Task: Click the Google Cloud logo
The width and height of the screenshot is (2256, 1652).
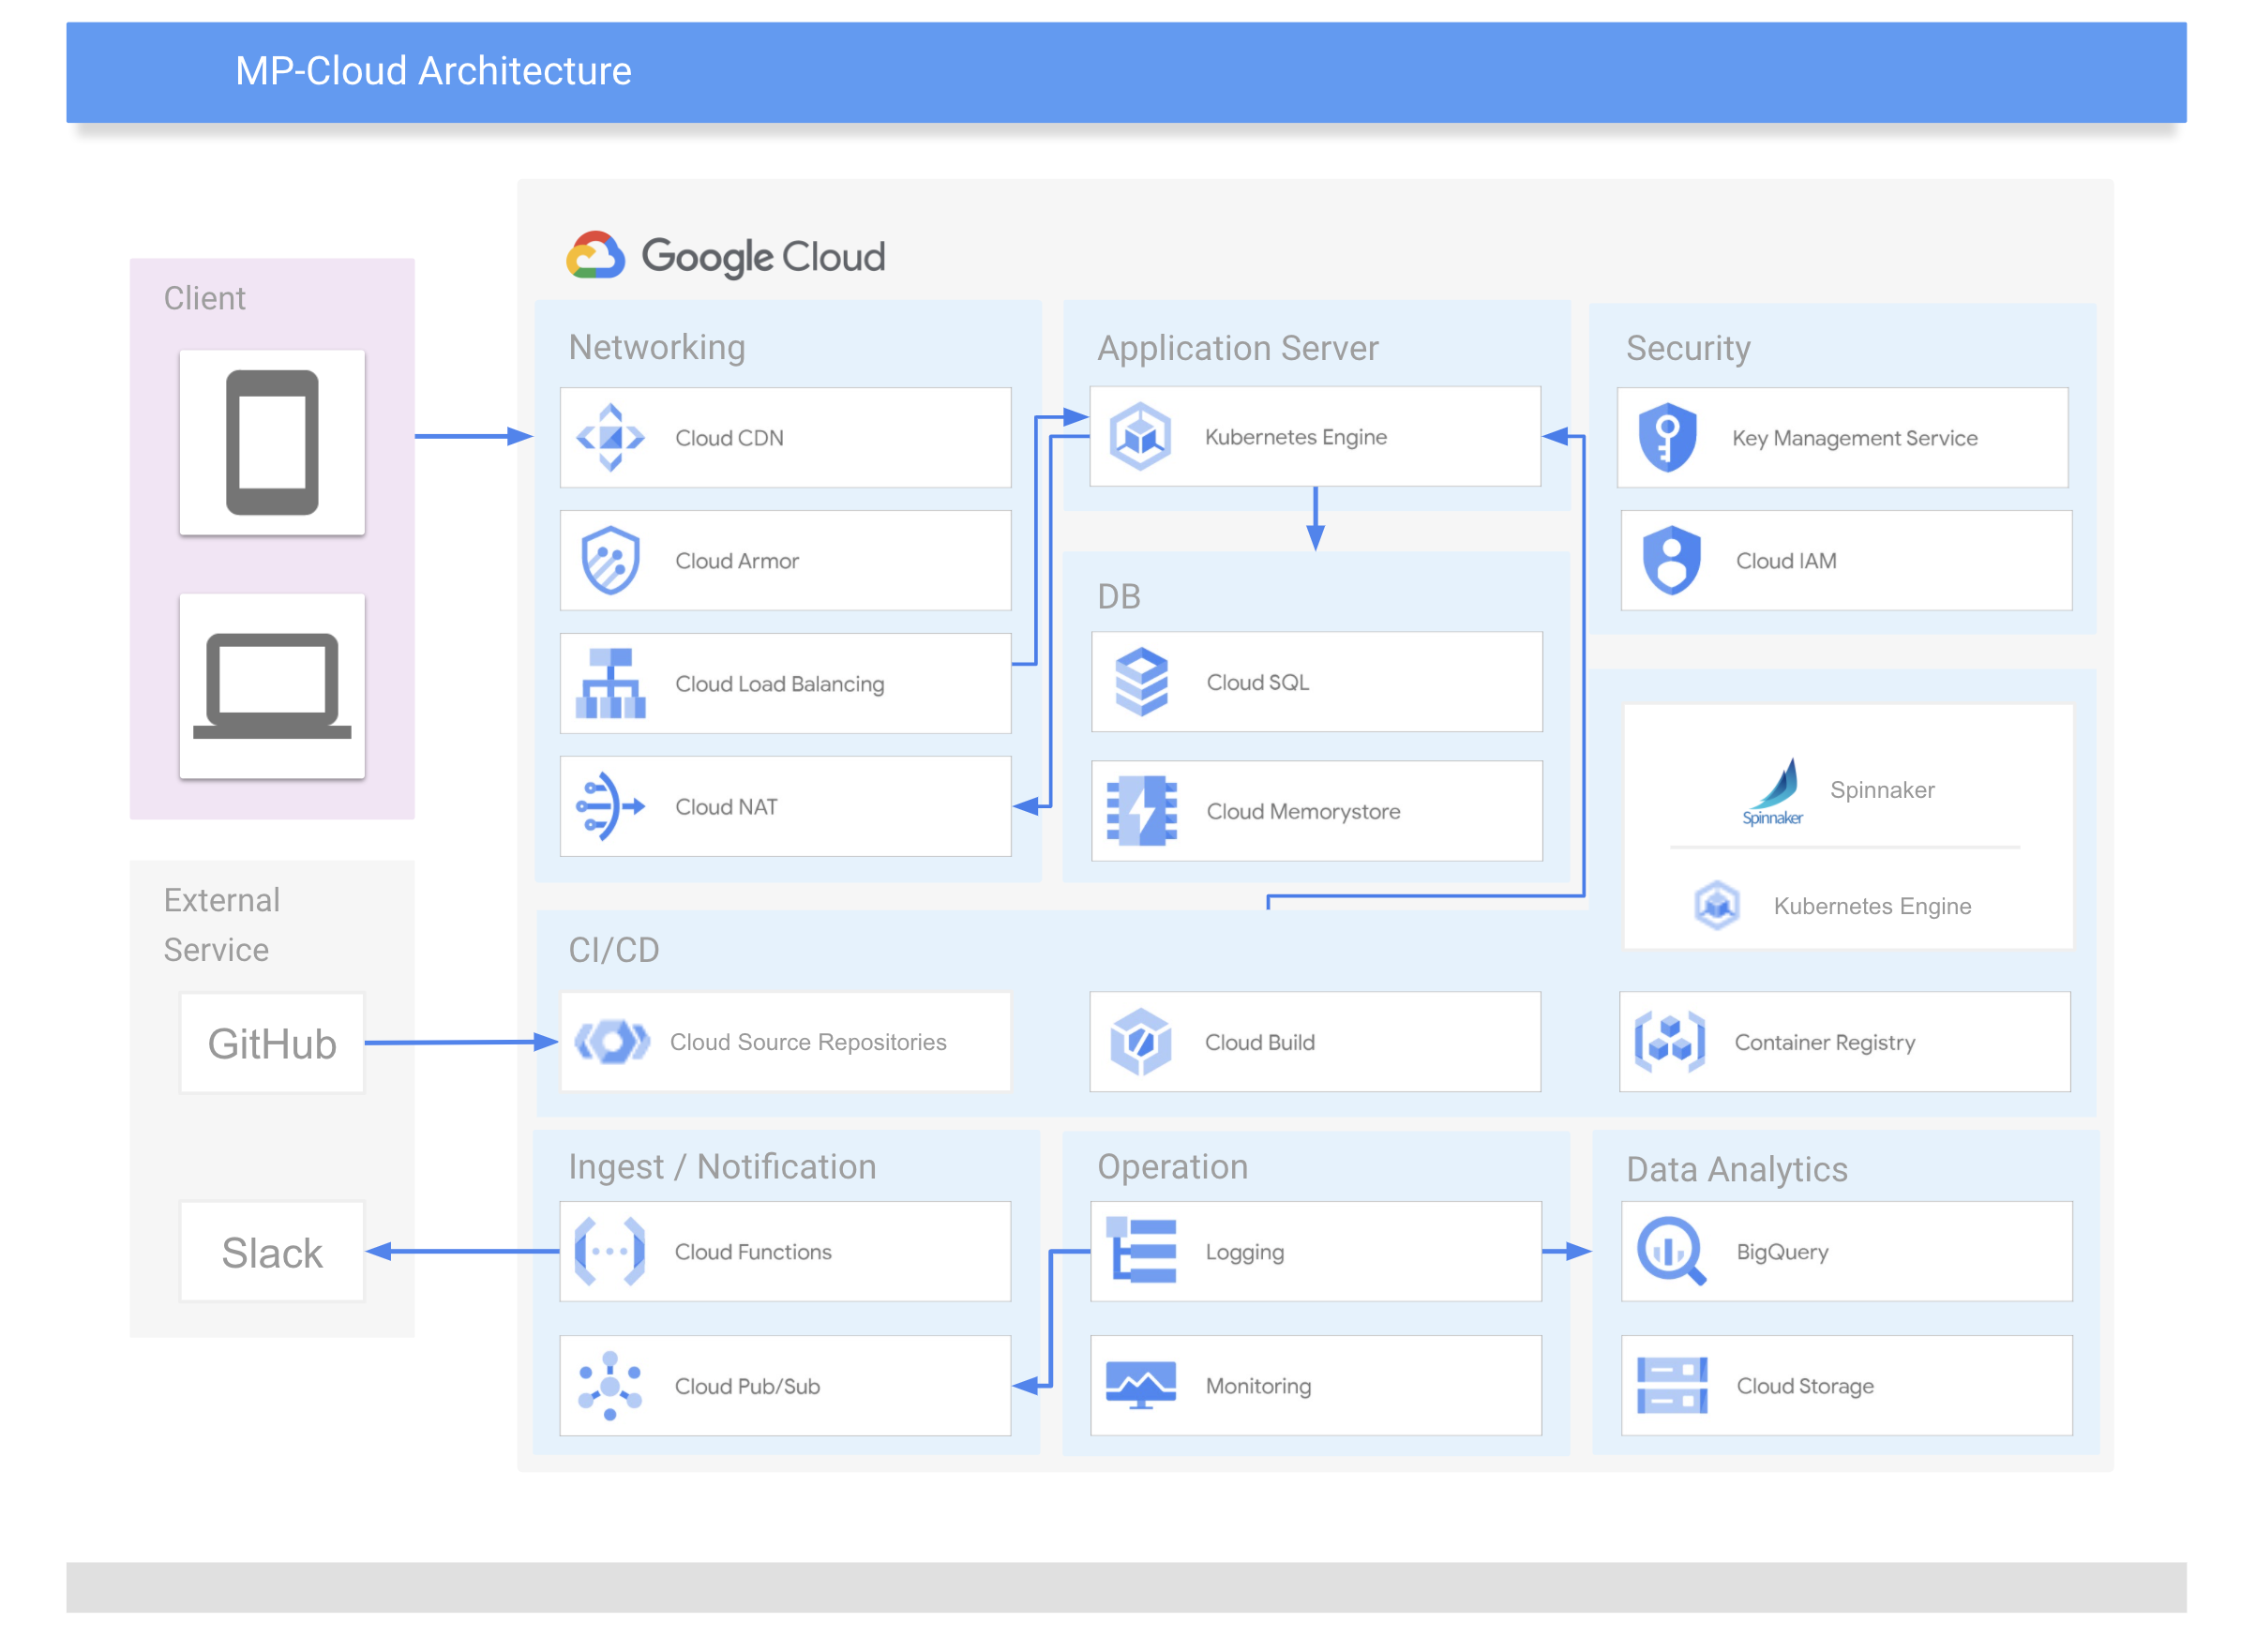Action: coord(725,256)
